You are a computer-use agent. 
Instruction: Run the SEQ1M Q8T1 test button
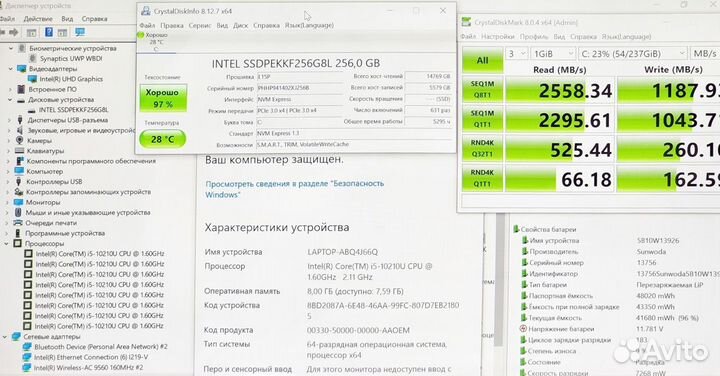point(482,90)
